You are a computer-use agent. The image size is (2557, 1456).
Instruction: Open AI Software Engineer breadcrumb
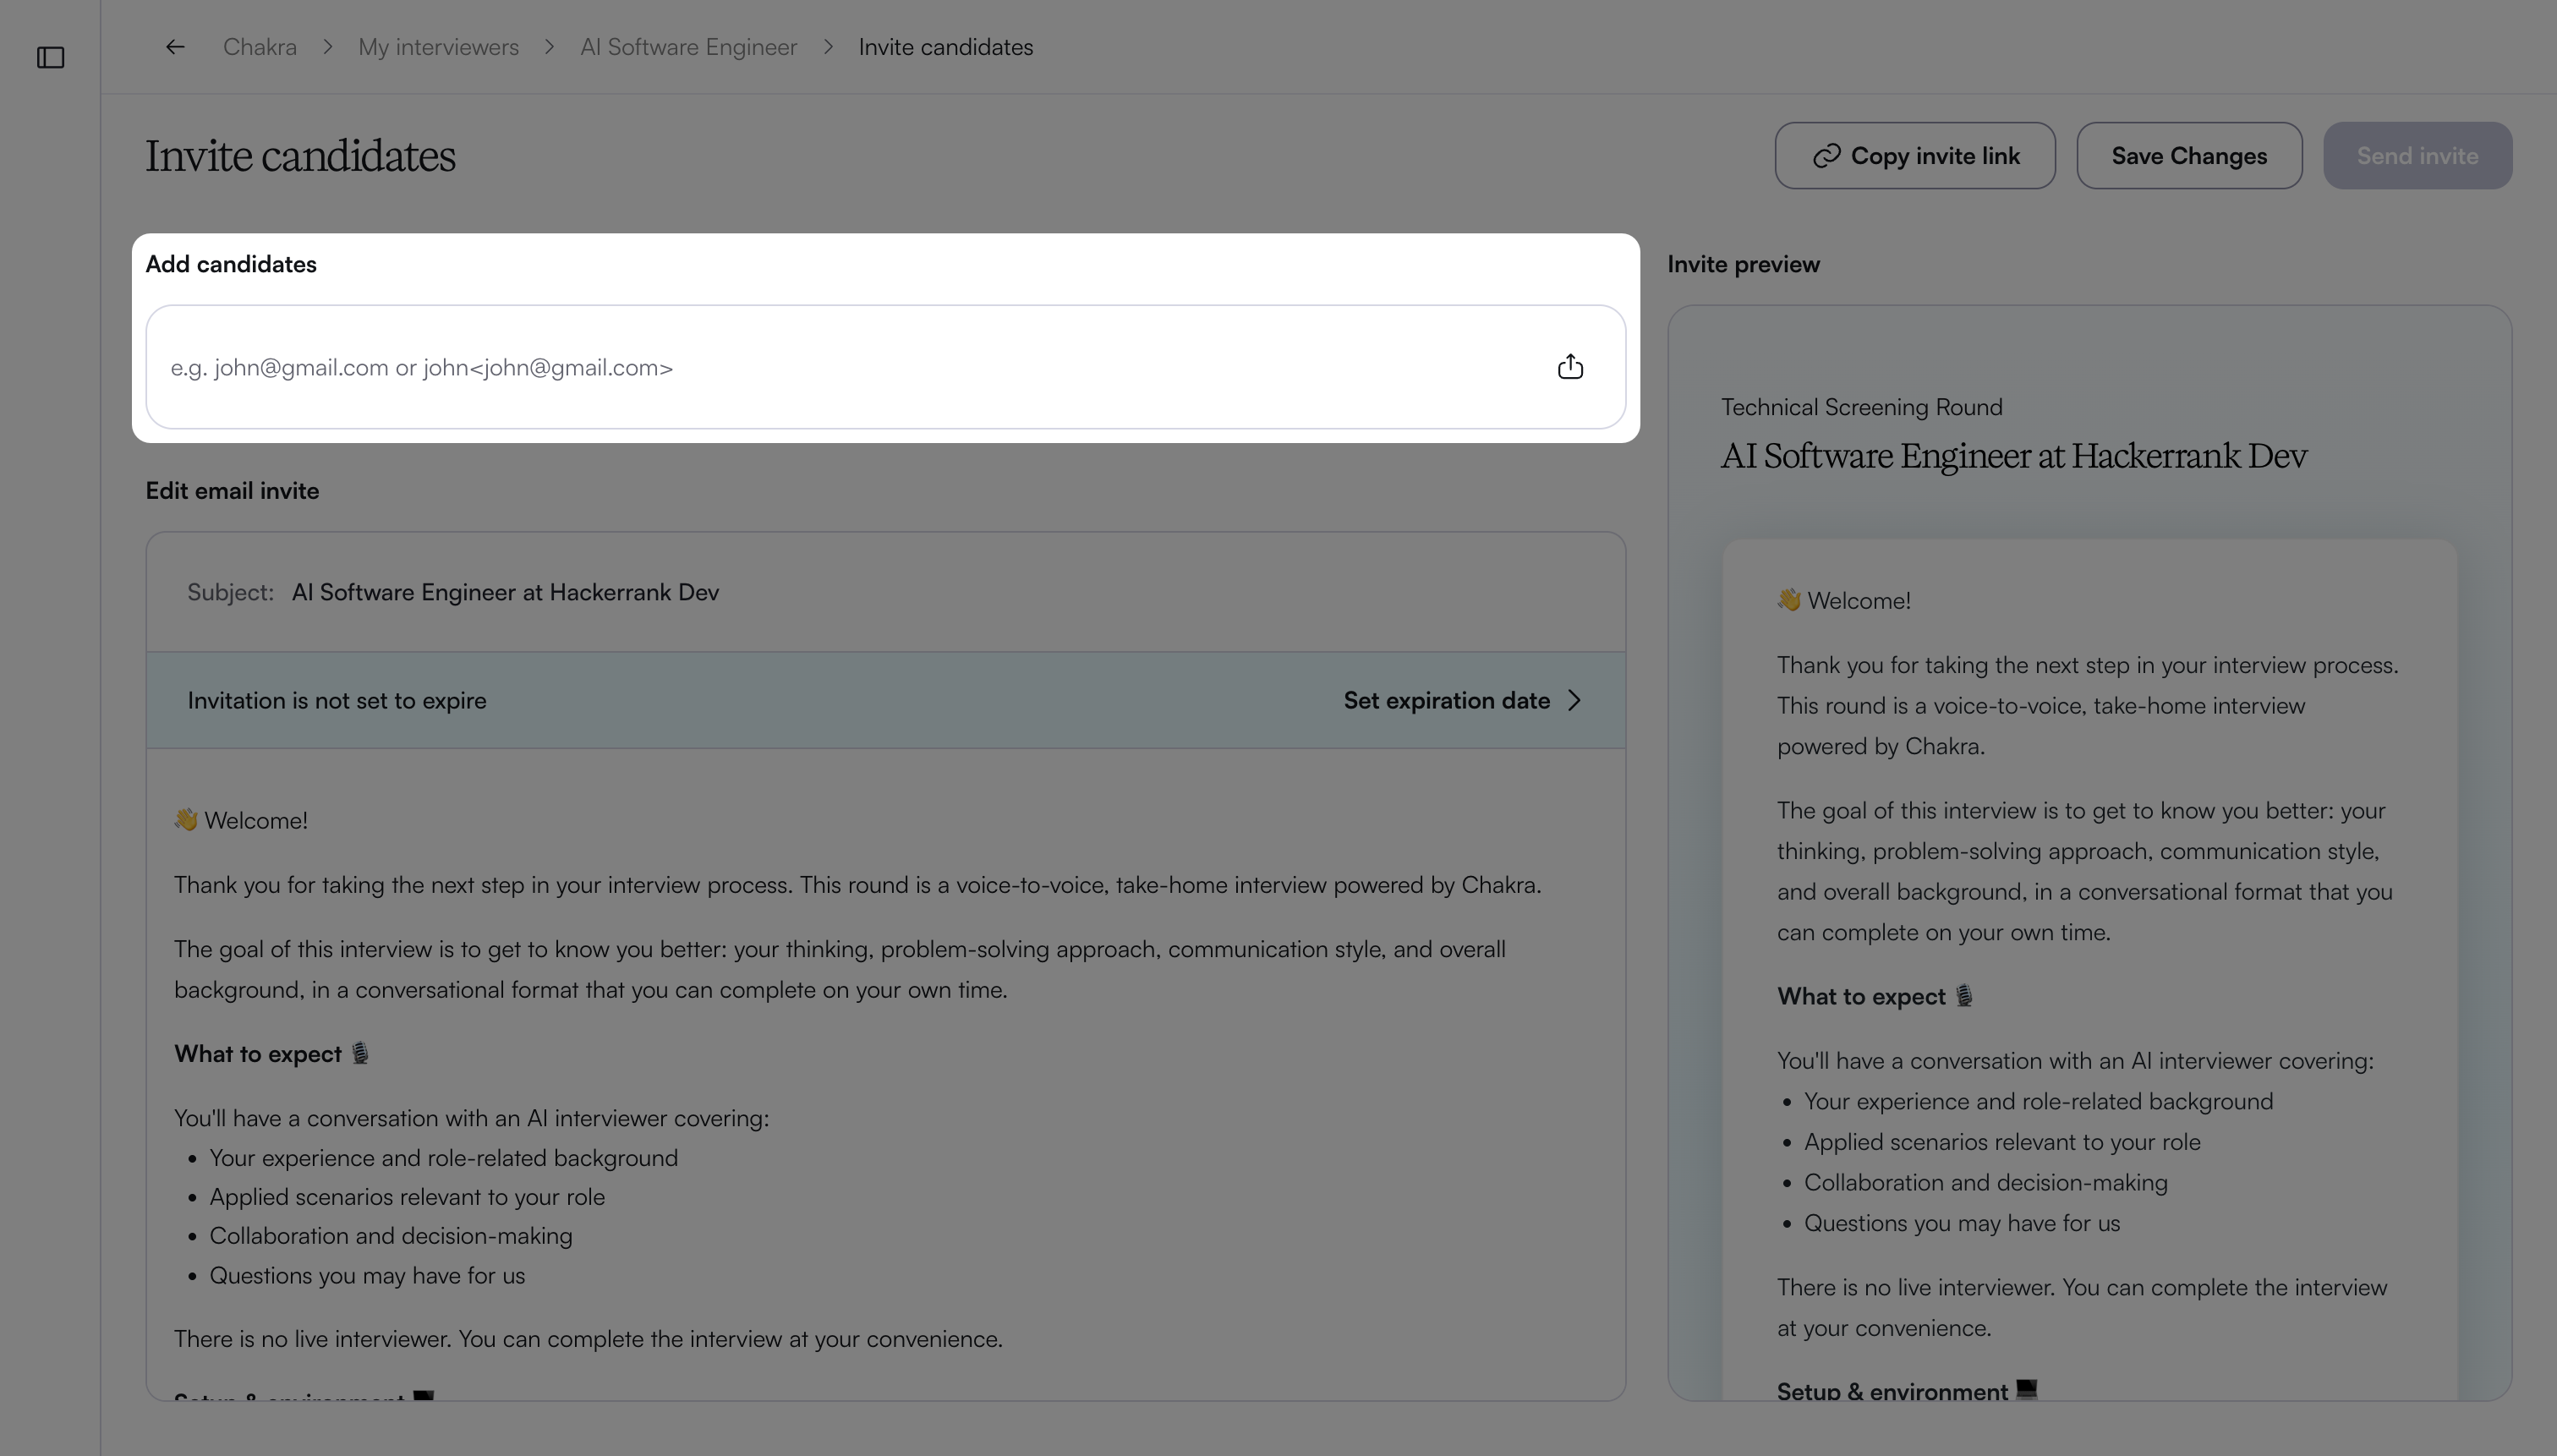pyautogui.click(x=688, y=47)
